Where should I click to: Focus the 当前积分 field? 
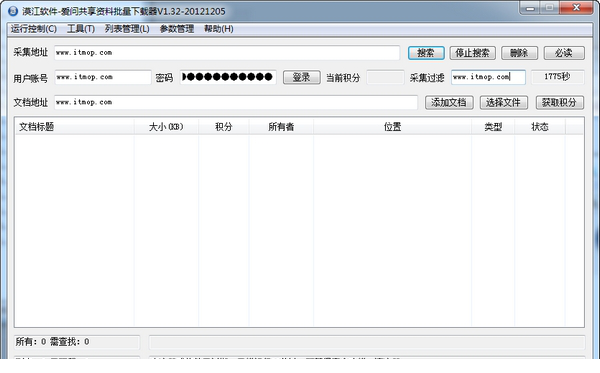pyautogui.click(x=385, y=77)
